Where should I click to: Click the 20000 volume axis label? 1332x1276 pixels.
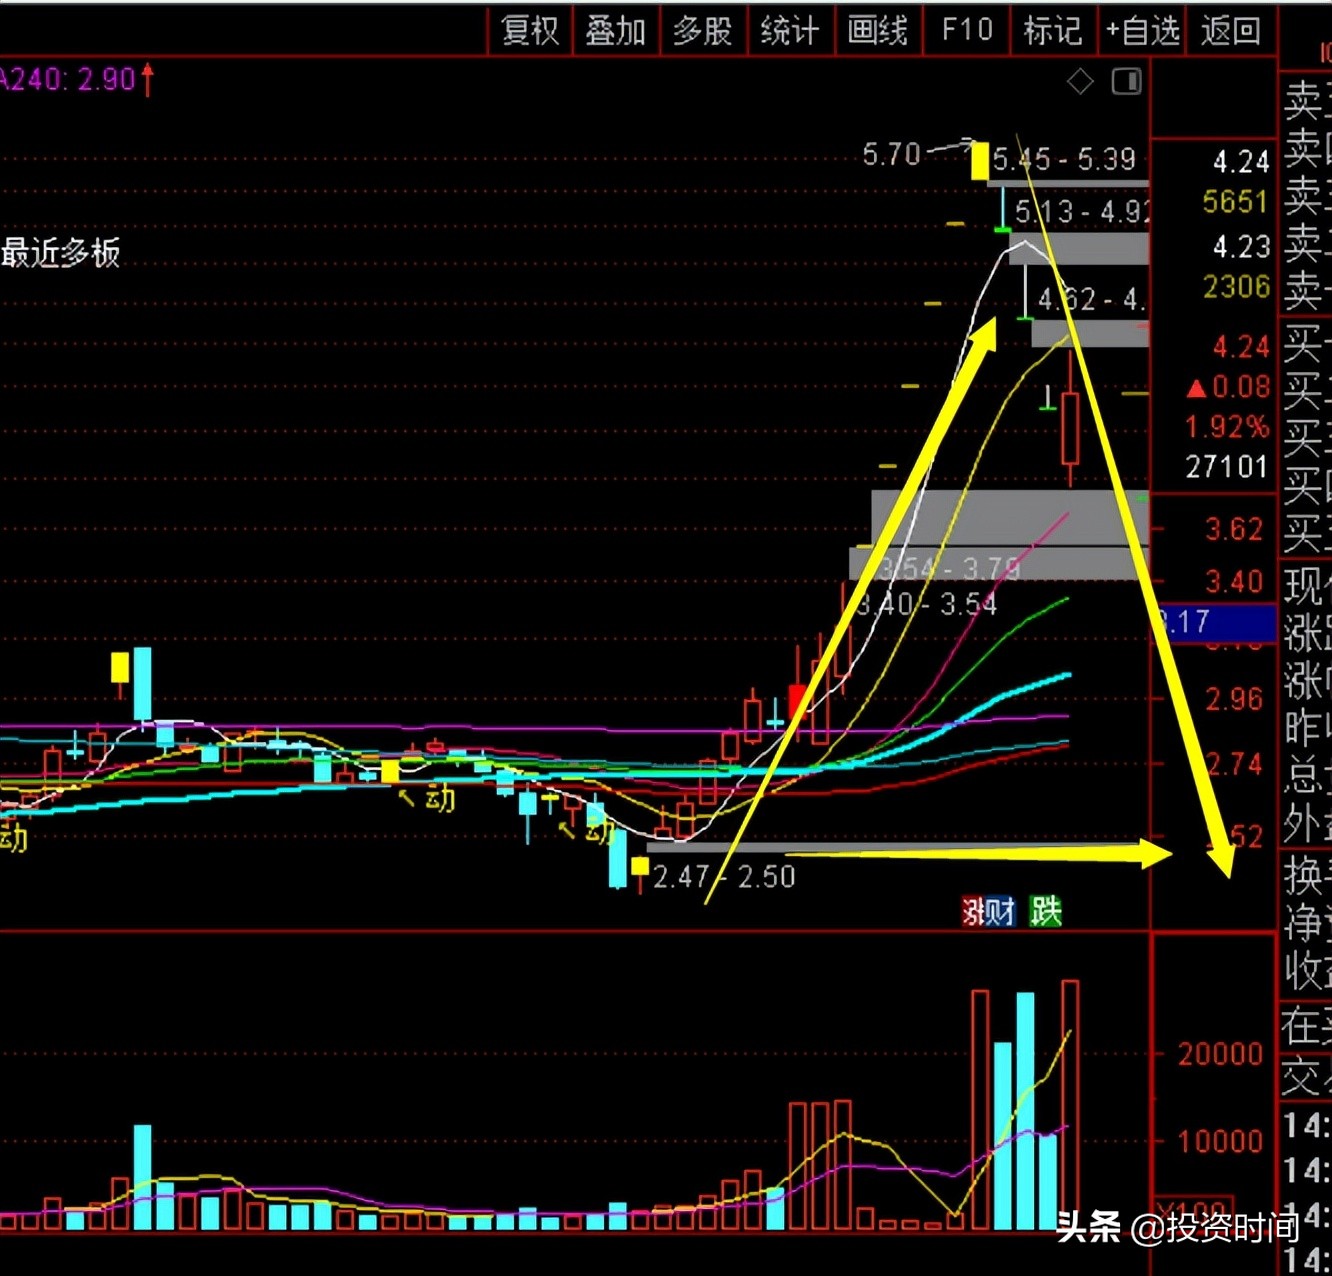tap(1220, 1053)
